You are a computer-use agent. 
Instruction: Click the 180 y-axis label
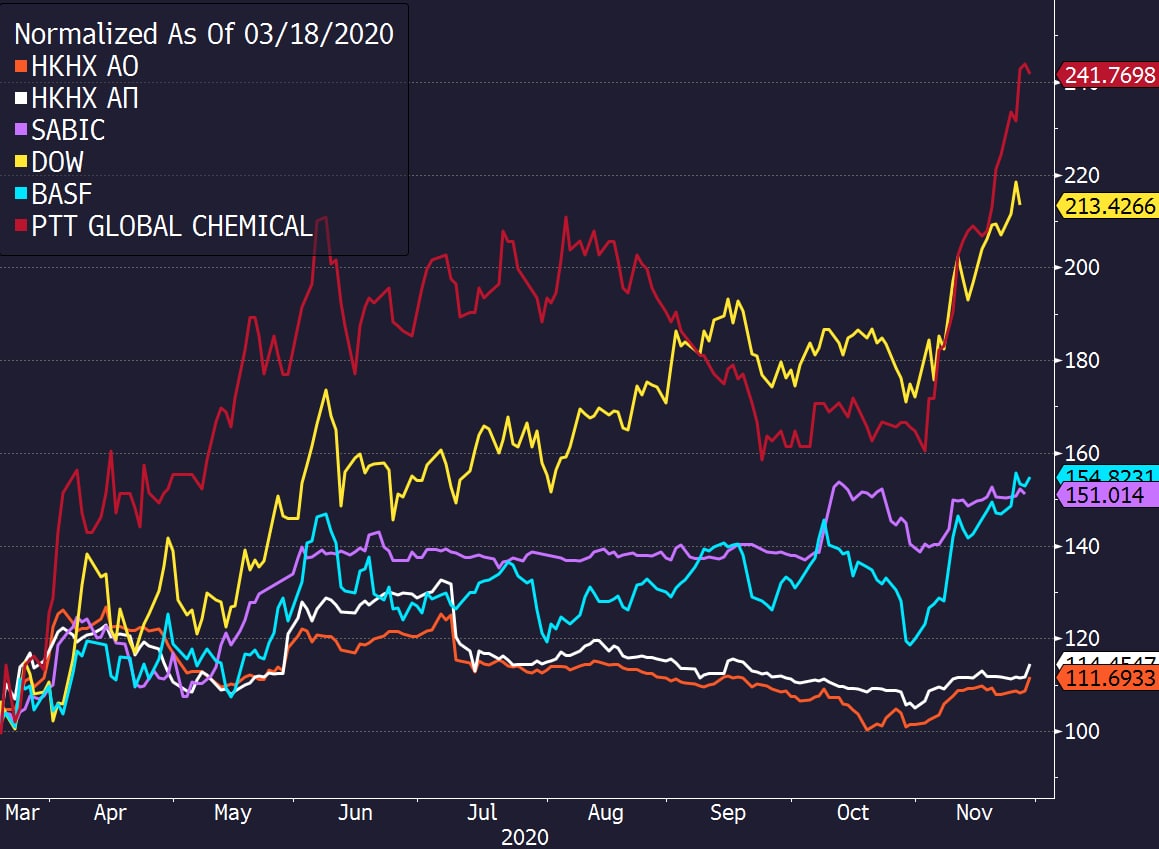click(x=1081, y=361)
